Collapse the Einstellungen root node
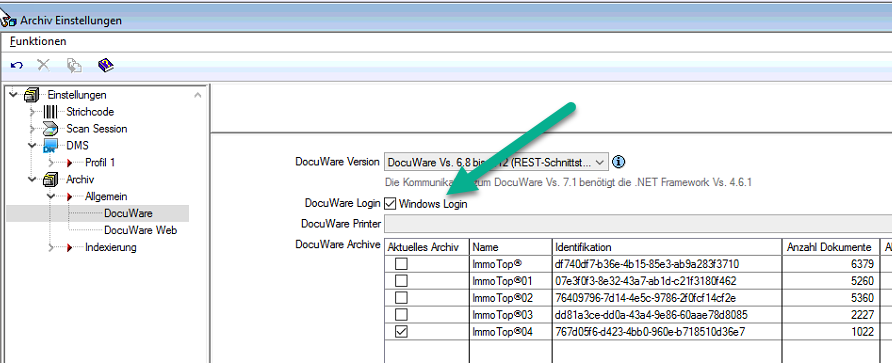 pyautogui.click(x=14, y=94)
